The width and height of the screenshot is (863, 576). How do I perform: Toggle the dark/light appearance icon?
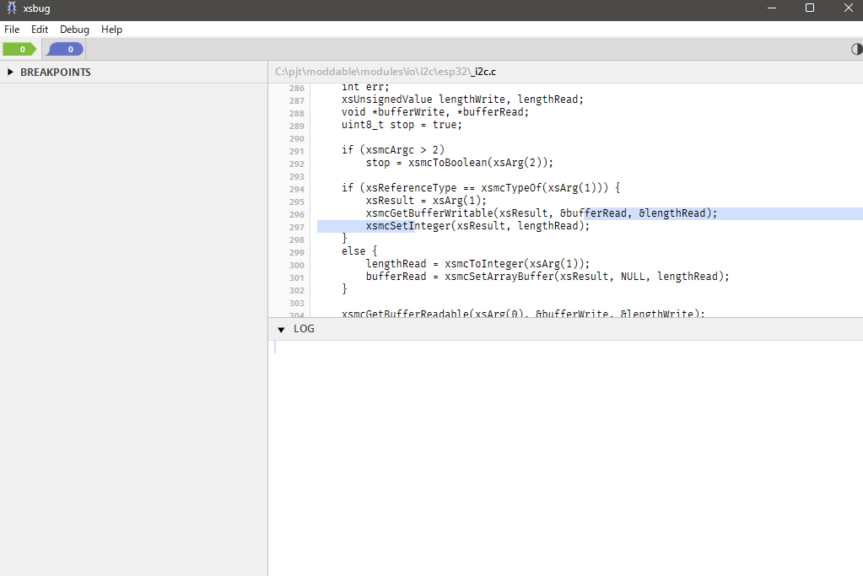click(856, 49)
